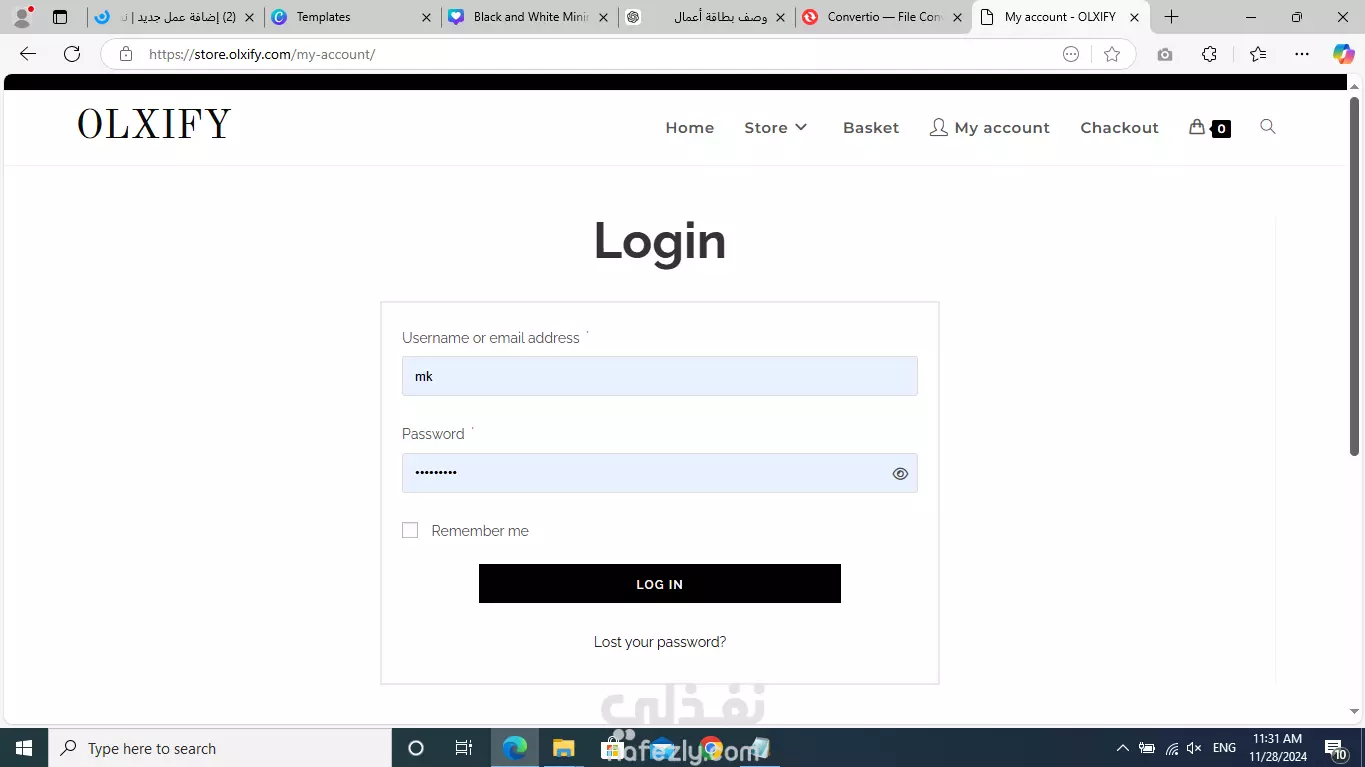Expand the Store dropdown menu
1365x767 pixels.
click(x=776, y=128)
